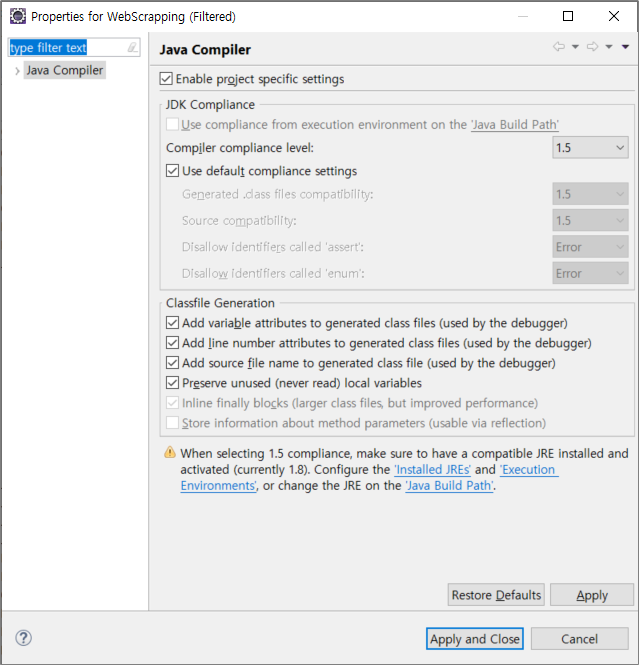
Task: Go forward using the right arrow icon
Action: pos(592,47)
